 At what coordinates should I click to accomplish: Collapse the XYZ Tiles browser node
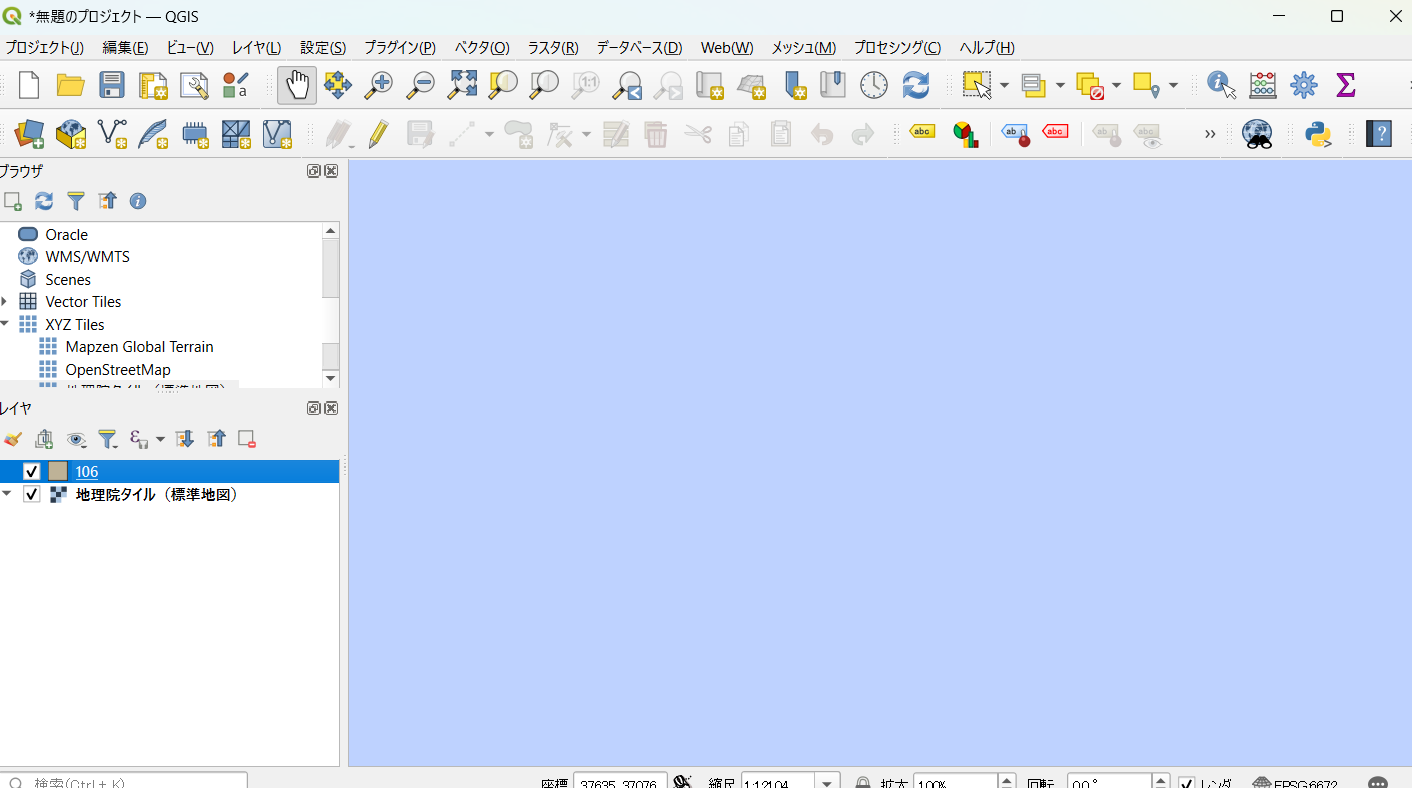5,324
